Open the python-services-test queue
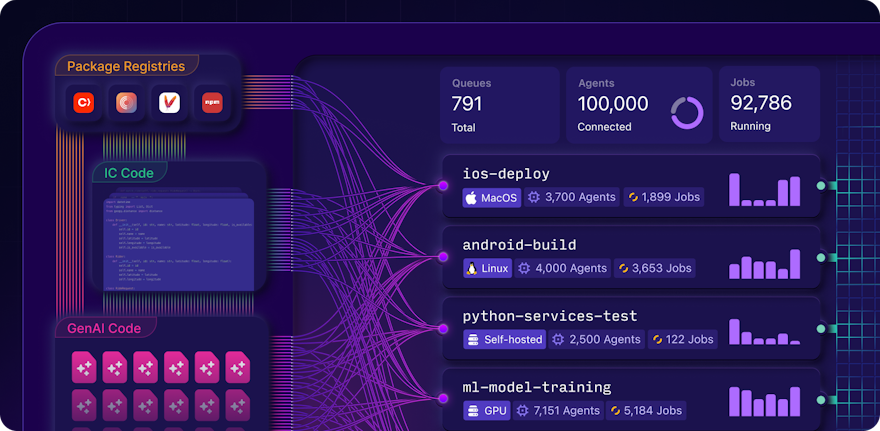This screenshot has width=880, height=431. 632,328
